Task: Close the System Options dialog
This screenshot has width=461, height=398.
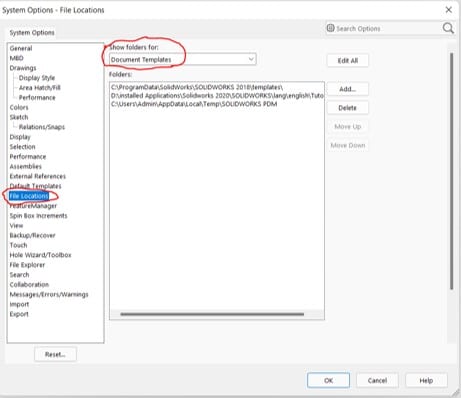Action: click(x=449, y=10)
